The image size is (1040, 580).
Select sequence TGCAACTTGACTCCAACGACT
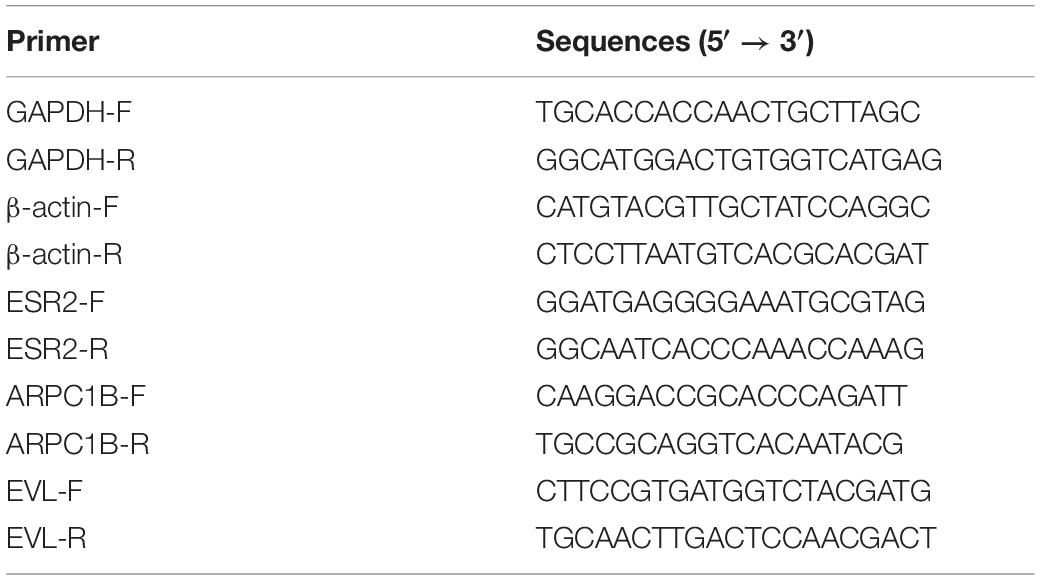point(736,538)
